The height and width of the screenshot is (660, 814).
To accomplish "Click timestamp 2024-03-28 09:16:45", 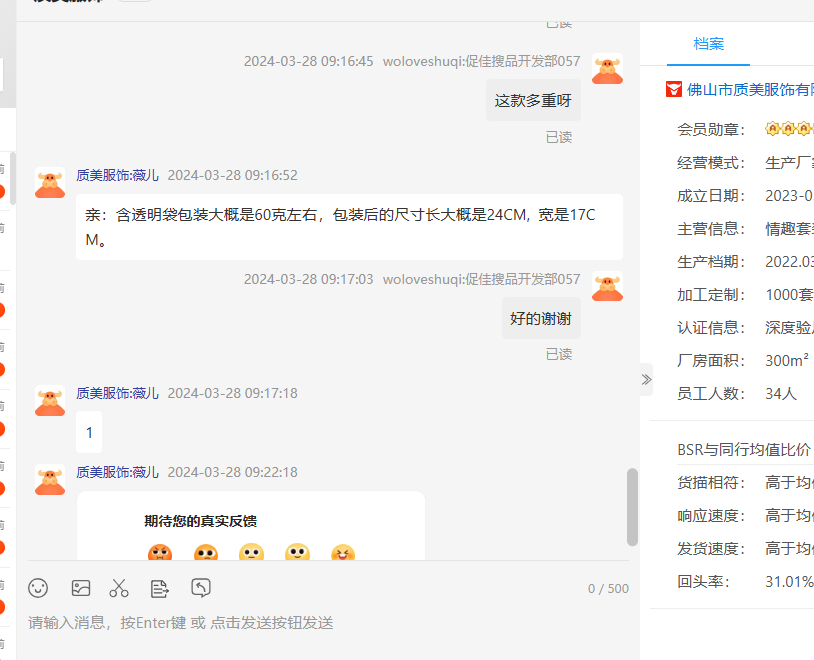I will point(308,61).
